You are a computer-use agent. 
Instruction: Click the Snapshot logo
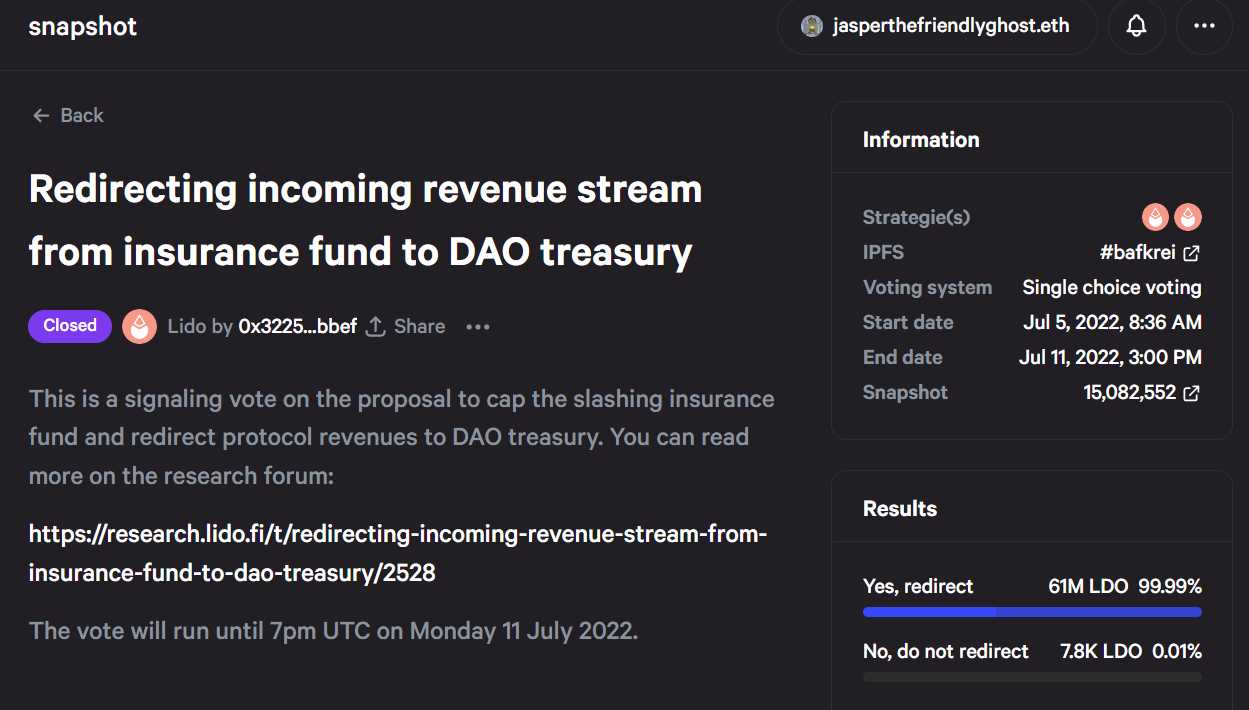coord(82,27)
